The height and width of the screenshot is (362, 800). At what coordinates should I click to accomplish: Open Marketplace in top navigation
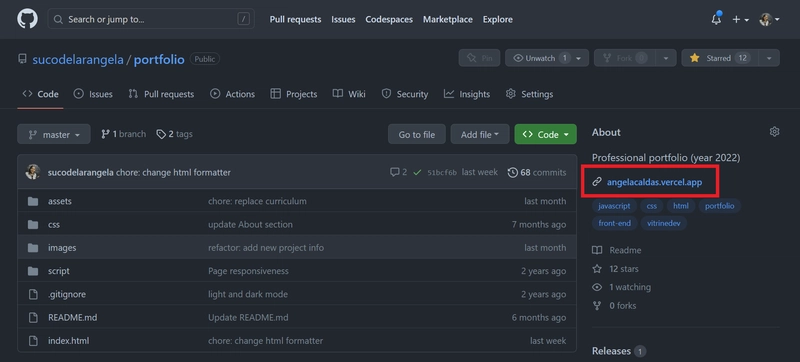coord(447,19)
